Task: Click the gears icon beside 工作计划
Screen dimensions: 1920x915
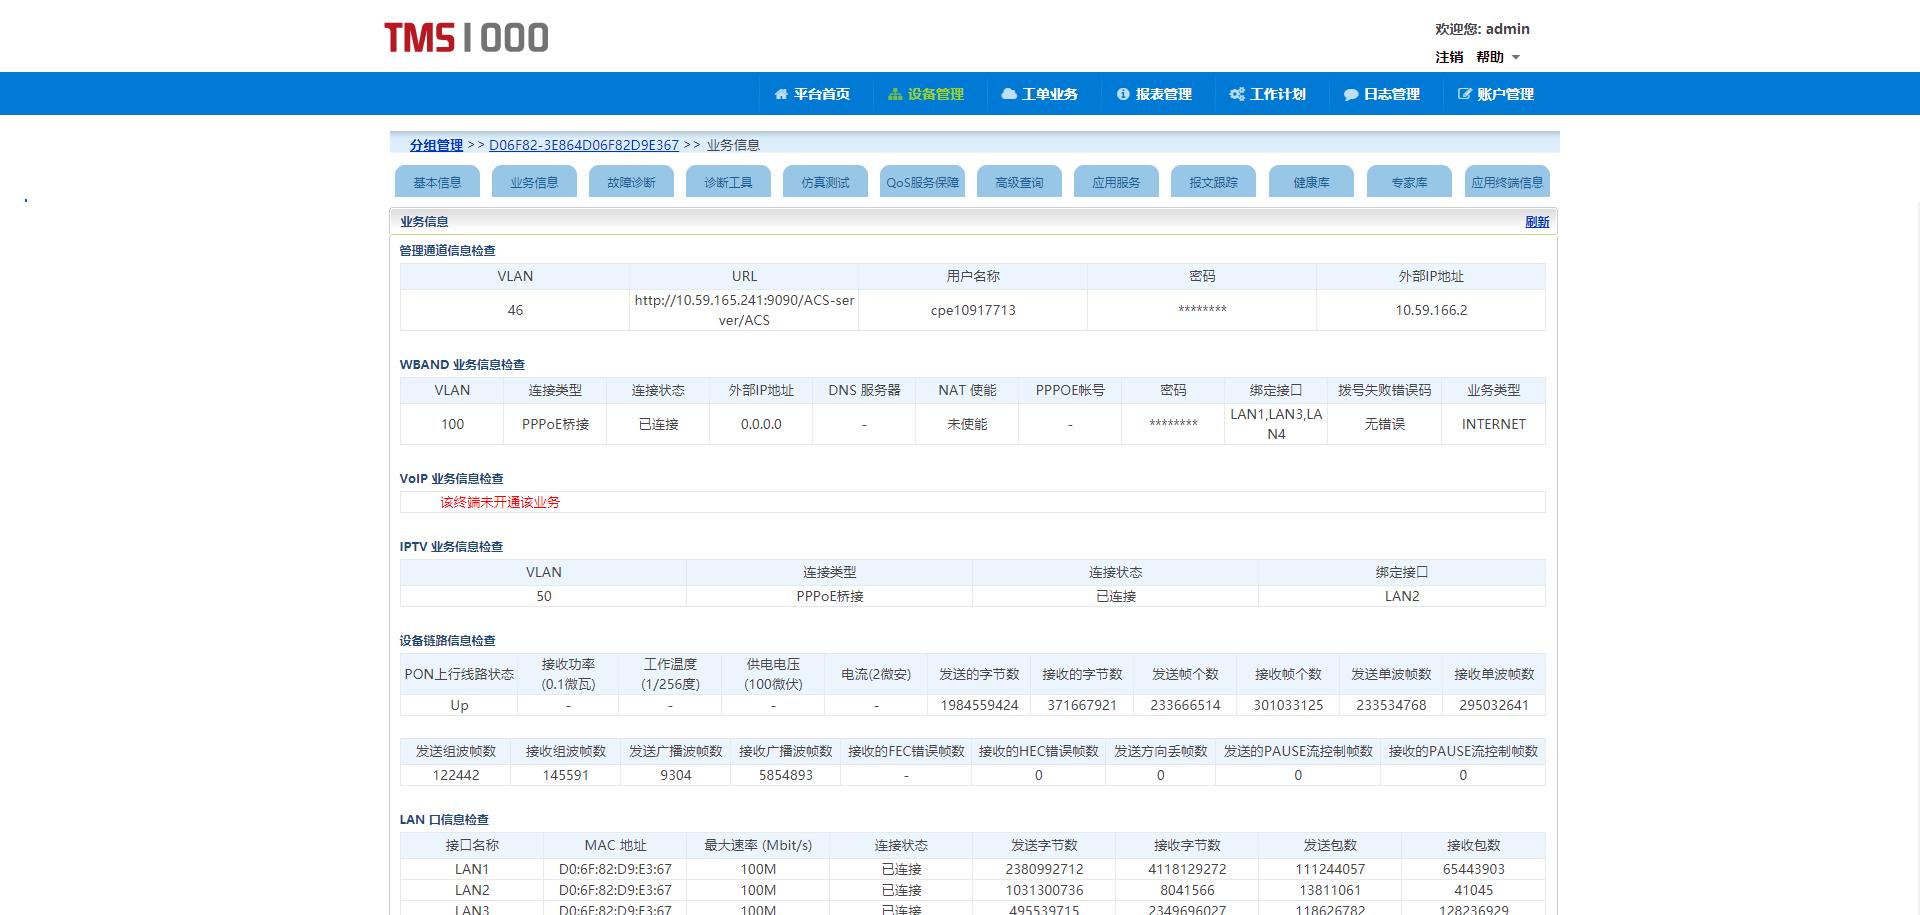Action: (1237, 94)
